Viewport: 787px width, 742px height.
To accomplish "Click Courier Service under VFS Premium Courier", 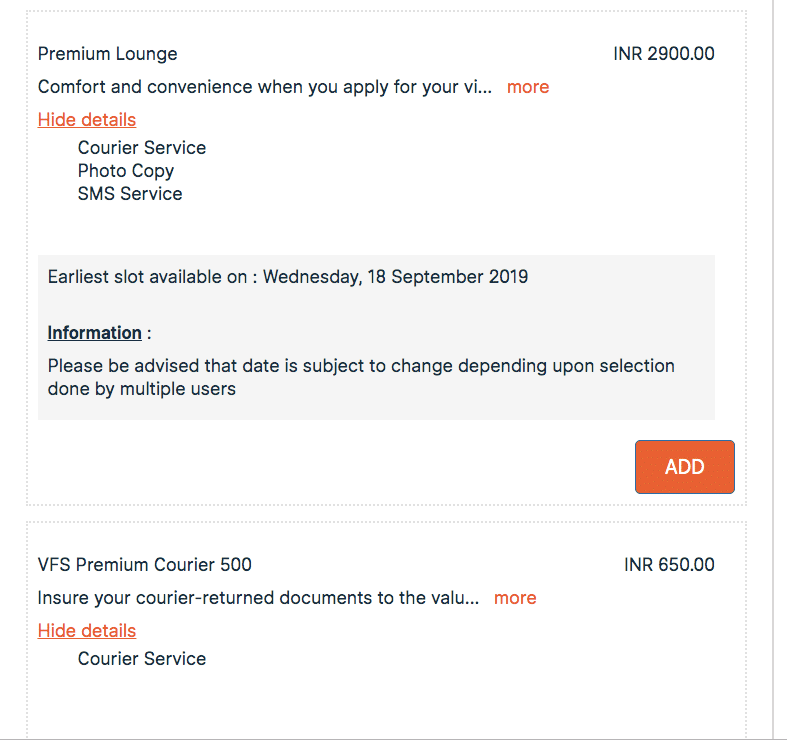I will (142, 659).
